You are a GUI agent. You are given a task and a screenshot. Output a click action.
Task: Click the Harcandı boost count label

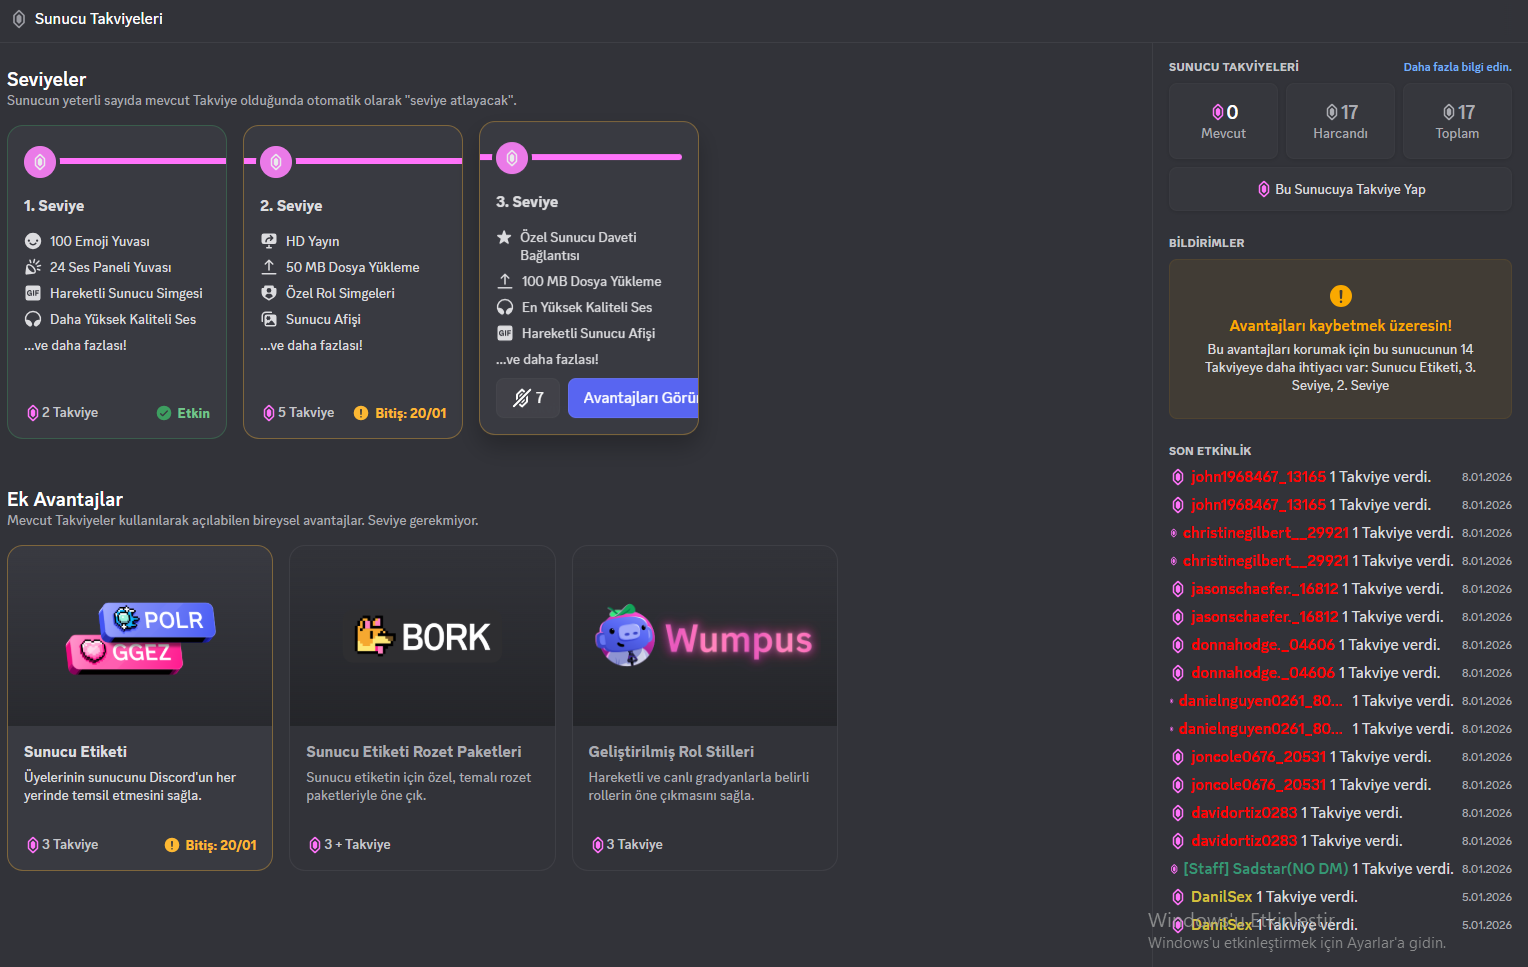pos(1340,134)
